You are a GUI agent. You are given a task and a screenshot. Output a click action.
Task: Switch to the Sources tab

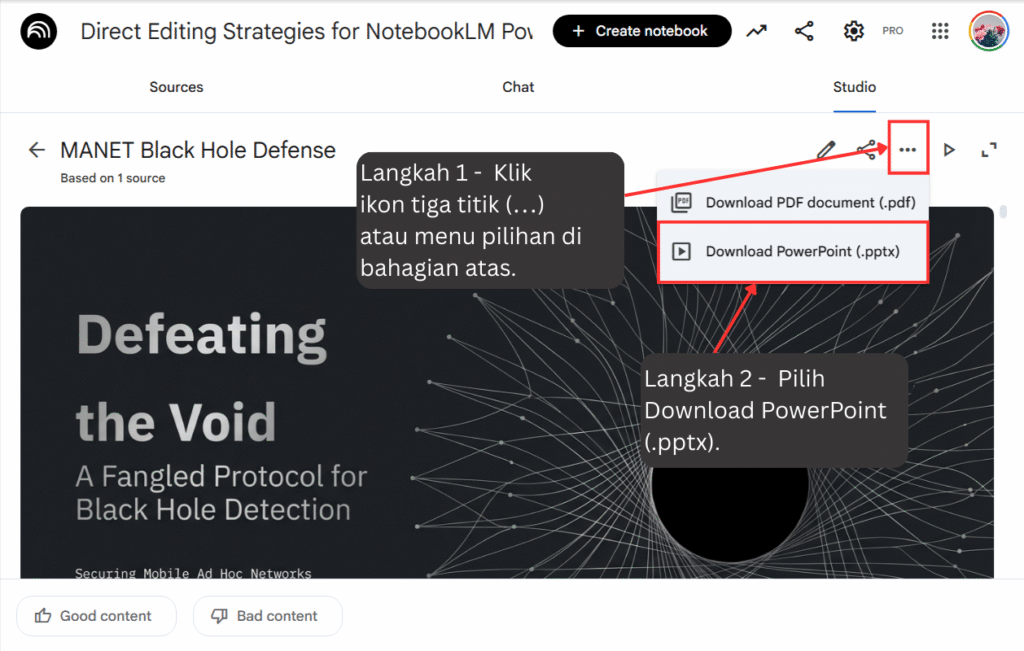pos(176,87)
